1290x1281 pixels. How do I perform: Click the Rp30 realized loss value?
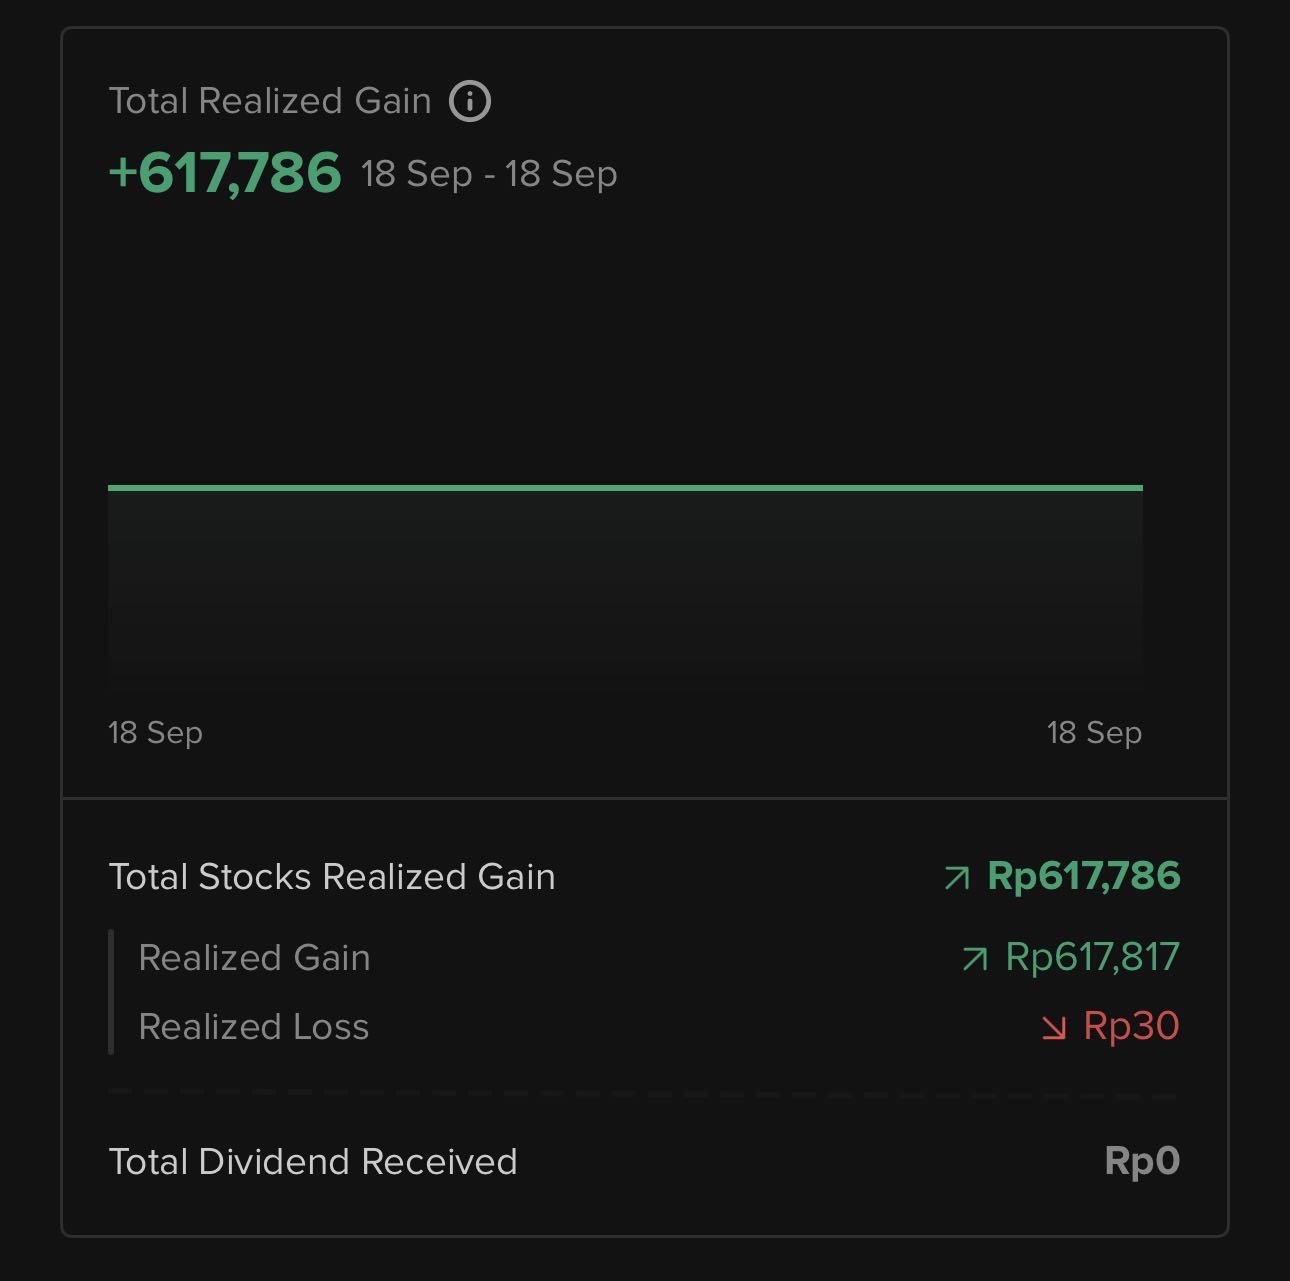pyautogui.click(x=1131, y=1026)
